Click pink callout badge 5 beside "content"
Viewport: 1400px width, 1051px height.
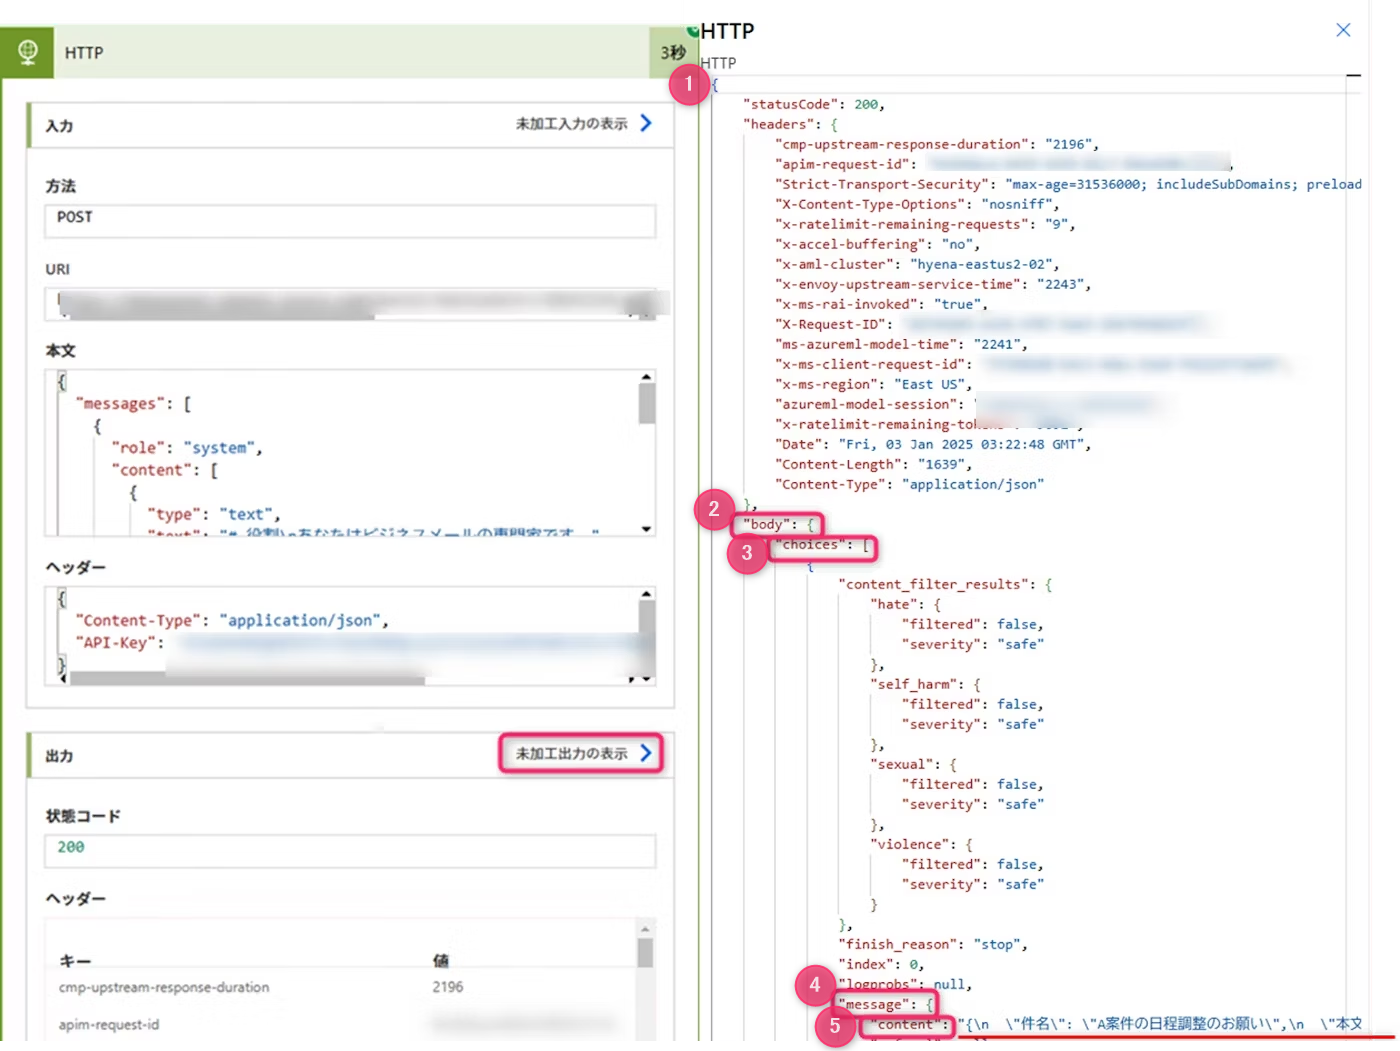point(836,1027)
